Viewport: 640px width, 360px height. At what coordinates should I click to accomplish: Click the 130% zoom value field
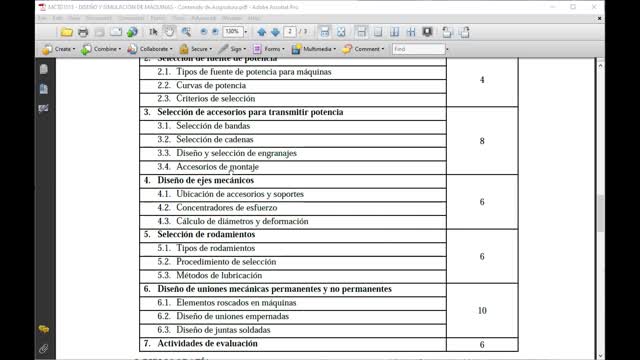(233, 32)
